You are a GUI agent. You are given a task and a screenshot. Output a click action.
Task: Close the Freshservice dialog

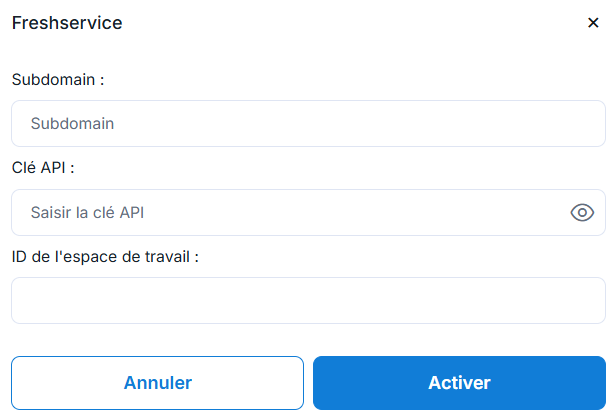coord(593,23)
